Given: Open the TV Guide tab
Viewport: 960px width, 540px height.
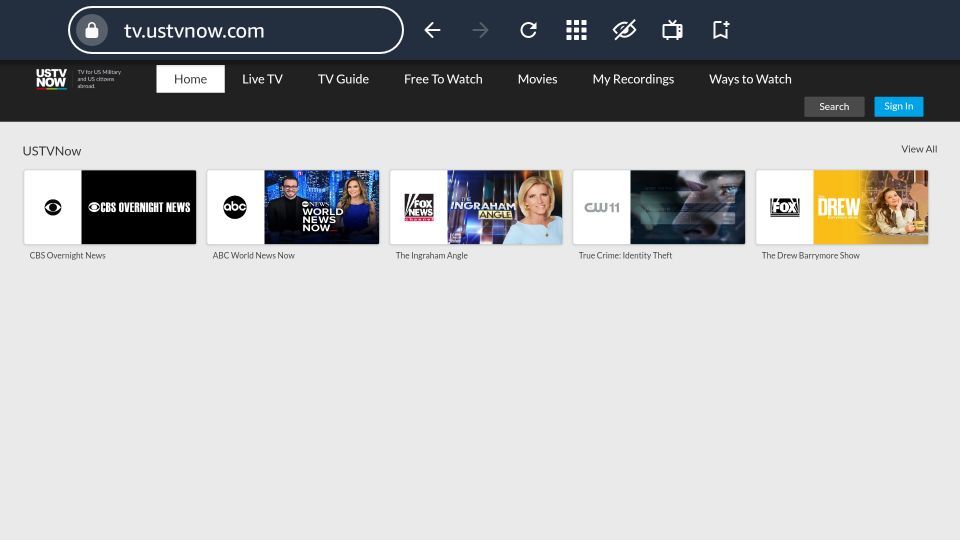Looking at the screenshot, I should tap(343, 79).
